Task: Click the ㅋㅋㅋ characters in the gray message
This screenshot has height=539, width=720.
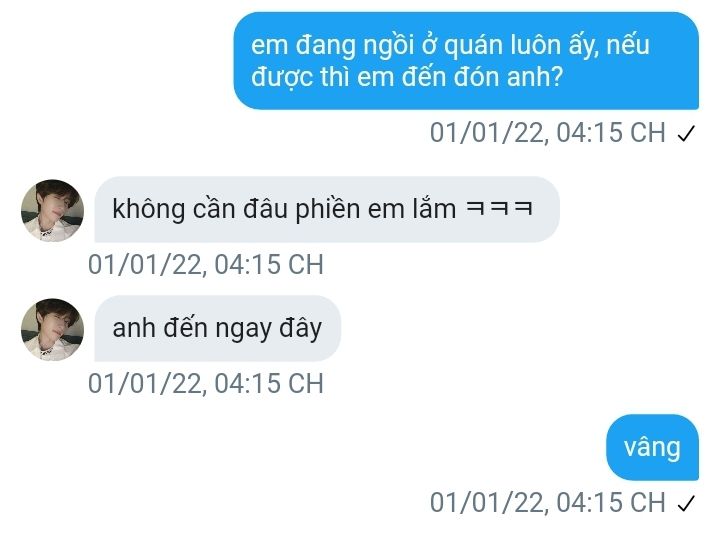Action: 499,208
